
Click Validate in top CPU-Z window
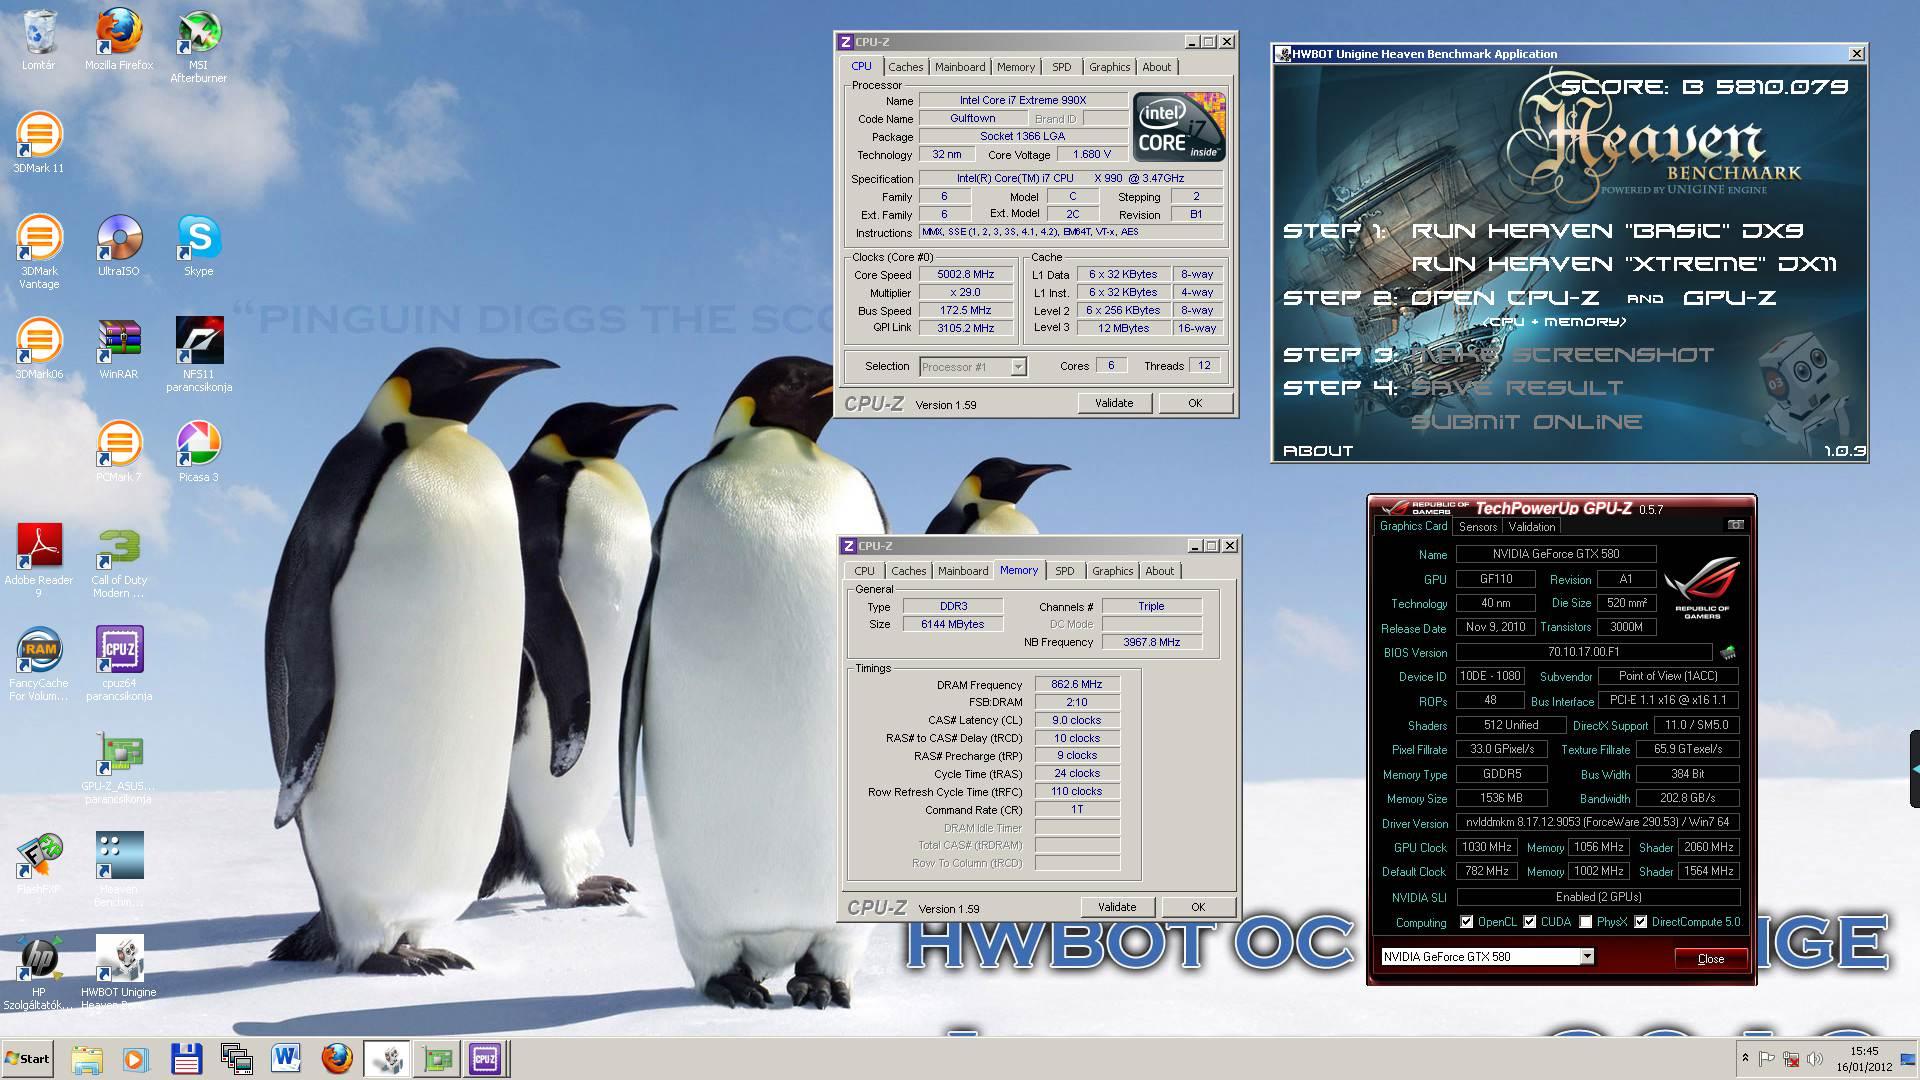1115,403
